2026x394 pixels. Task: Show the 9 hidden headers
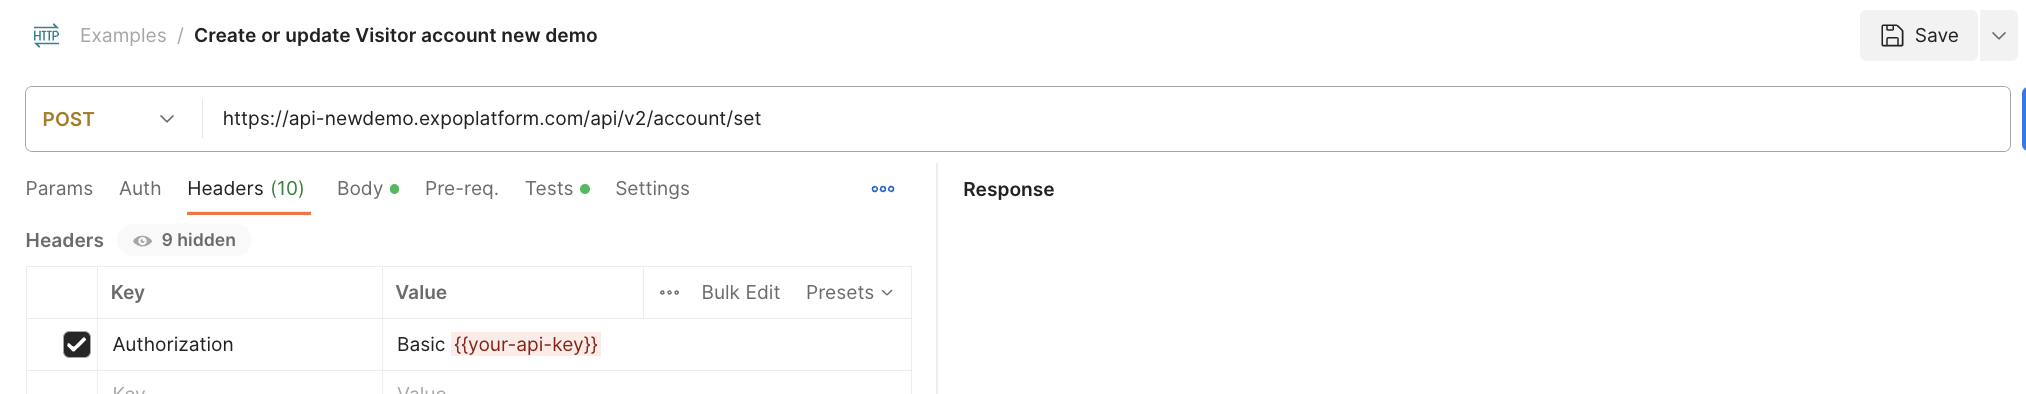(185, 240)
